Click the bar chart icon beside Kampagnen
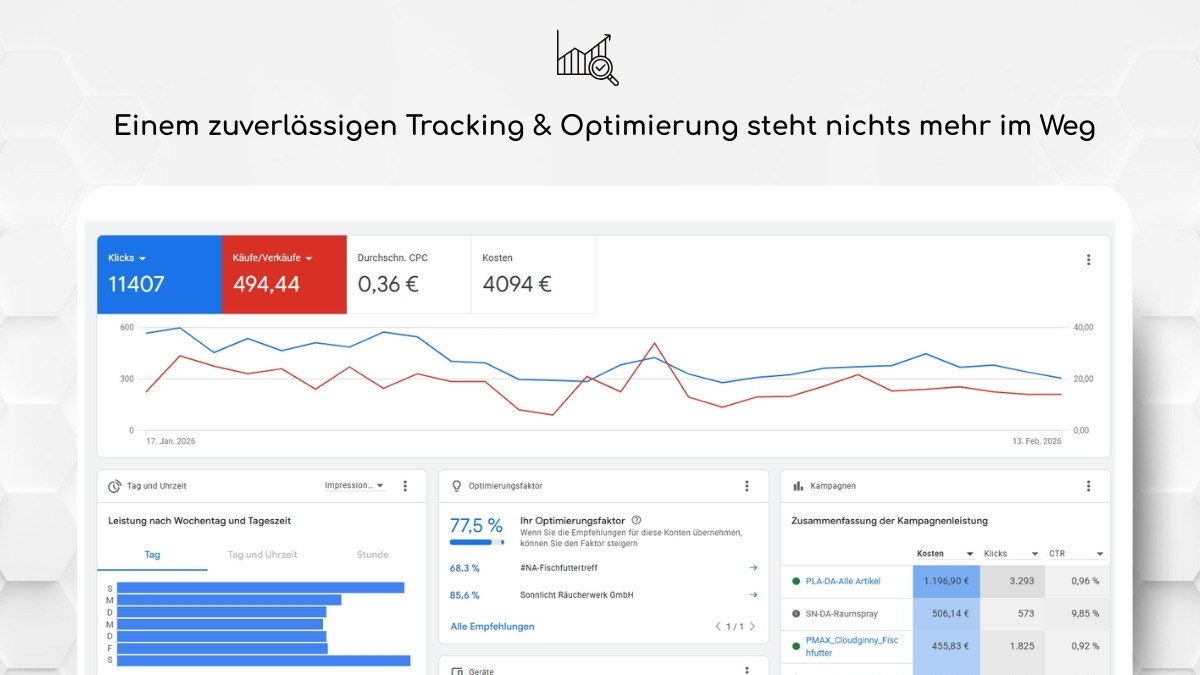Screen dimensions: 1200x675 pos(798,486)
